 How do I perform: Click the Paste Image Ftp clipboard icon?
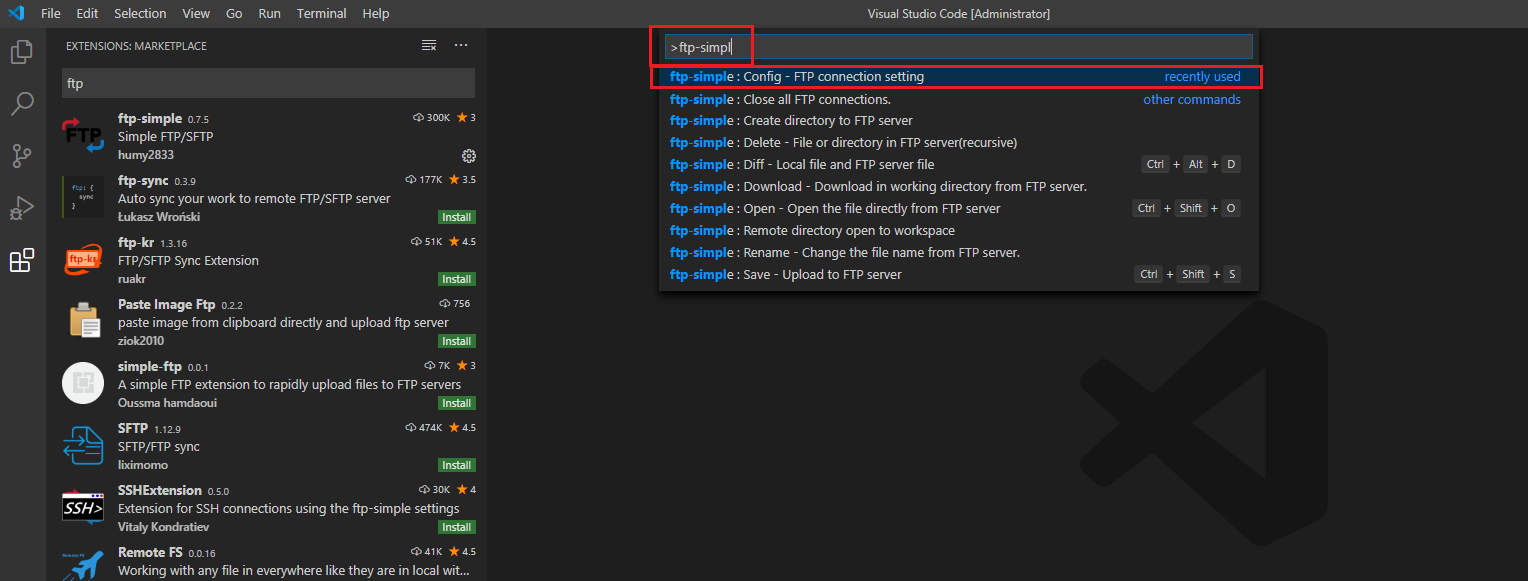83,321
